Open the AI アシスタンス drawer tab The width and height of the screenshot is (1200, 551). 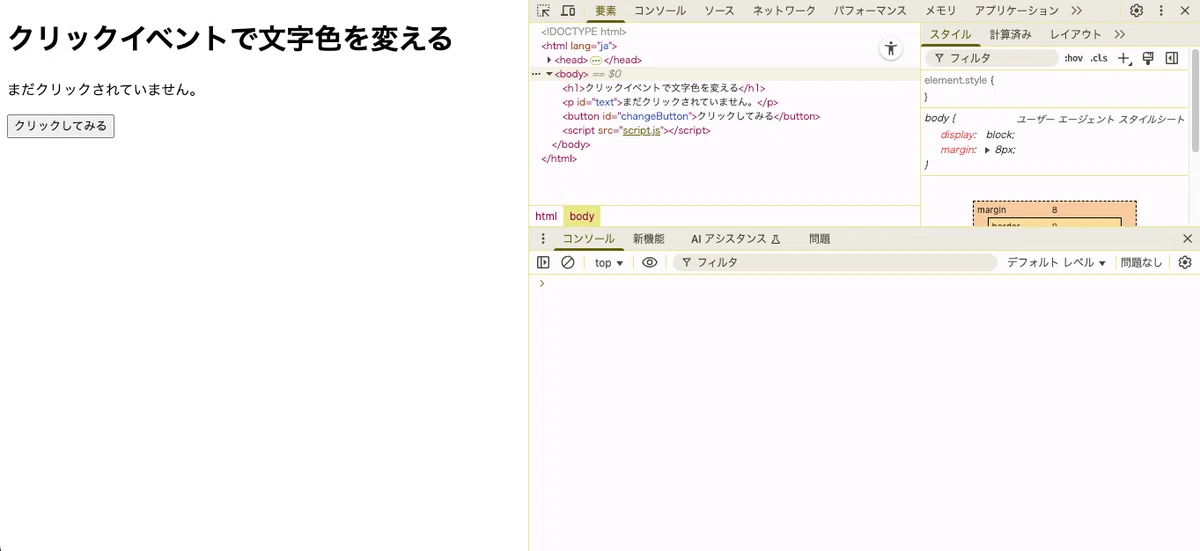click(735, 239)
